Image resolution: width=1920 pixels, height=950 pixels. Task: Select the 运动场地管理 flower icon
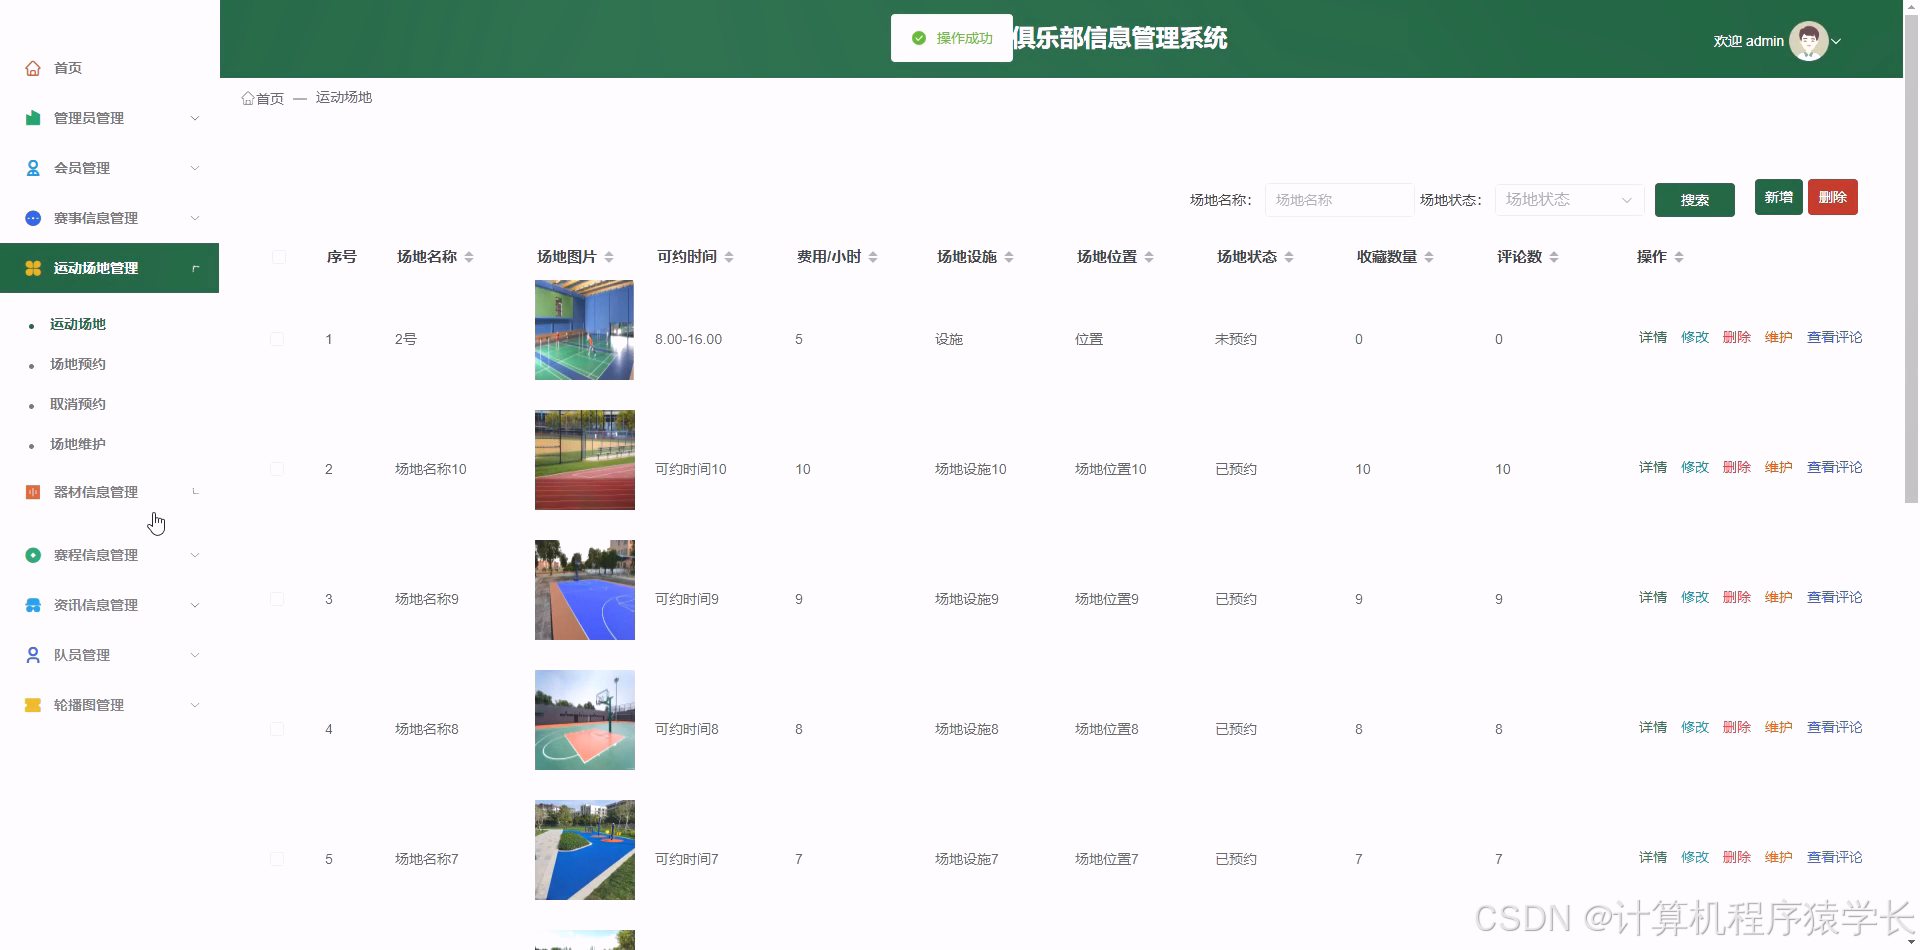32,268
